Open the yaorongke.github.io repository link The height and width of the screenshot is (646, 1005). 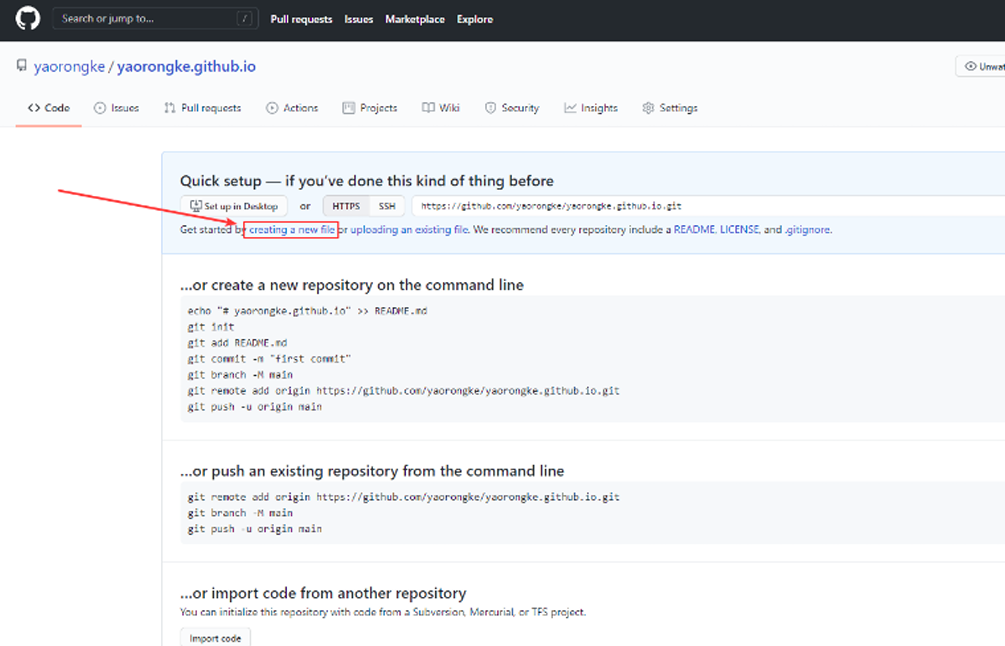point(187,67)
